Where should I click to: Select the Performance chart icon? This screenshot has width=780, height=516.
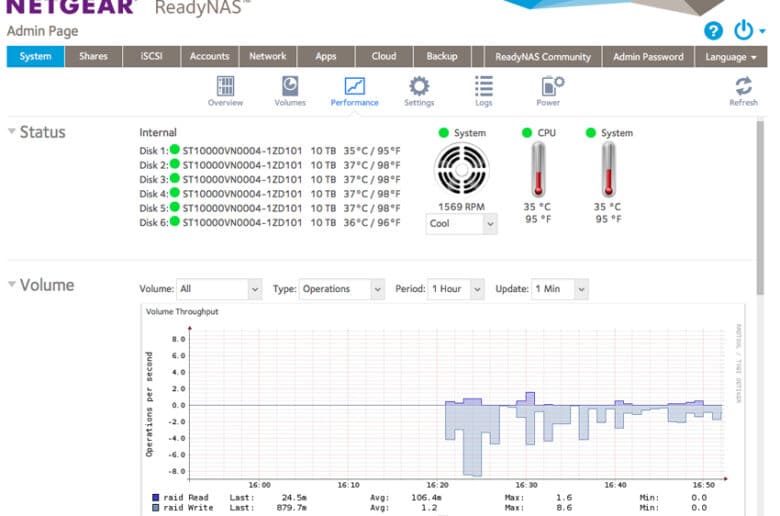pyautogui.click(x=355, y=86)
